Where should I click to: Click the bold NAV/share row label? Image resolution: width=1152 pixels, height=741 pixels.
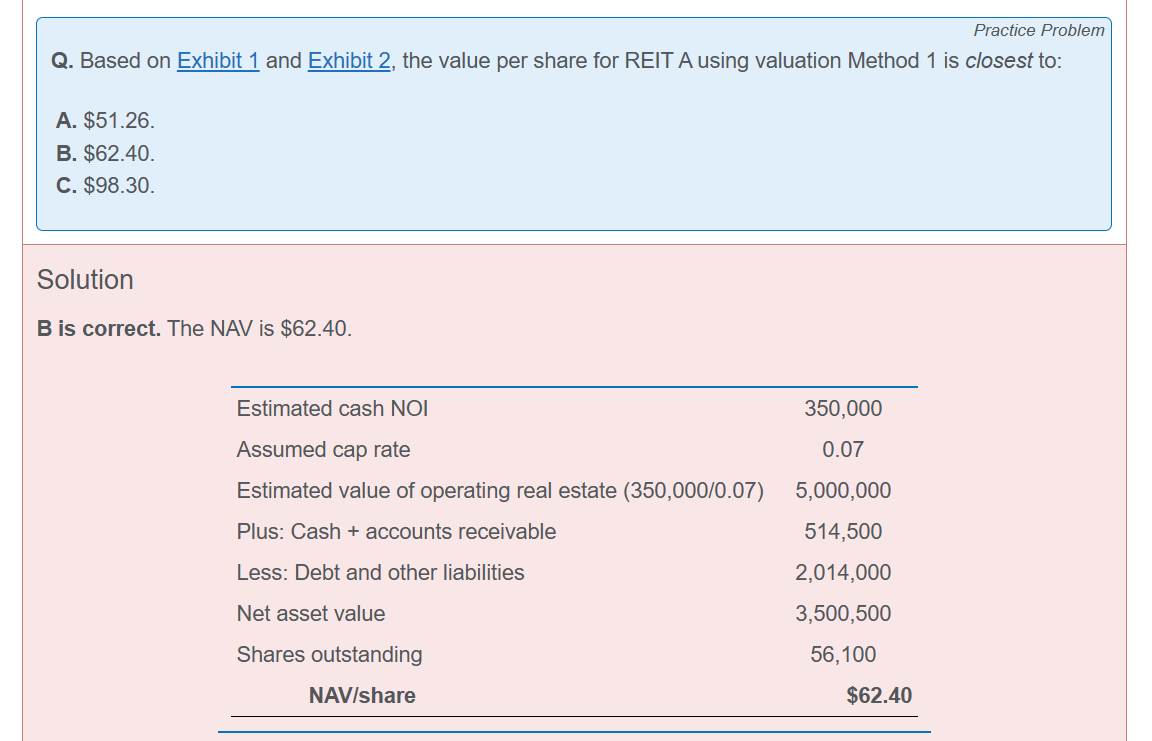click(x=362, y=696)
